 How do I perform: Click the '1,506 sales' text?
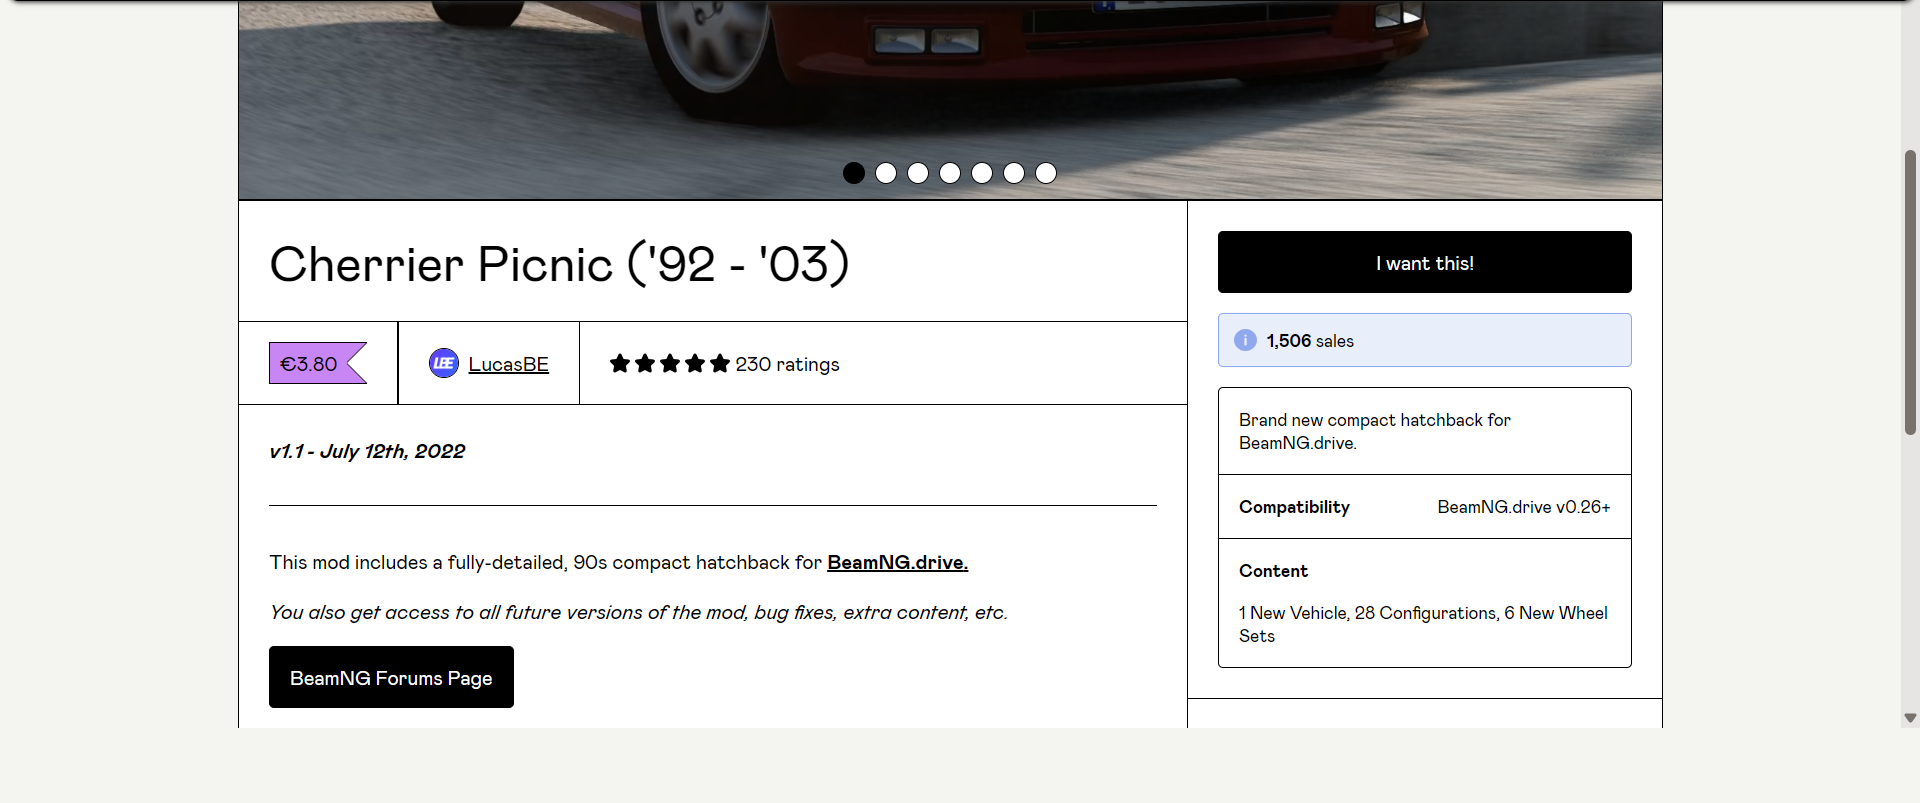[1310, 341]
